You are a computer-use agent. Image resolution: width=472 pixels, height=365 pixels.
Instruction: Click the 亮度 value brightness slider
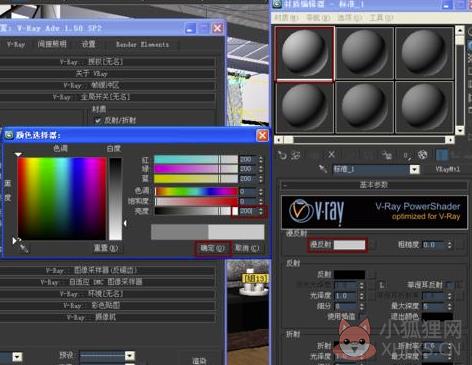[196, 211]
